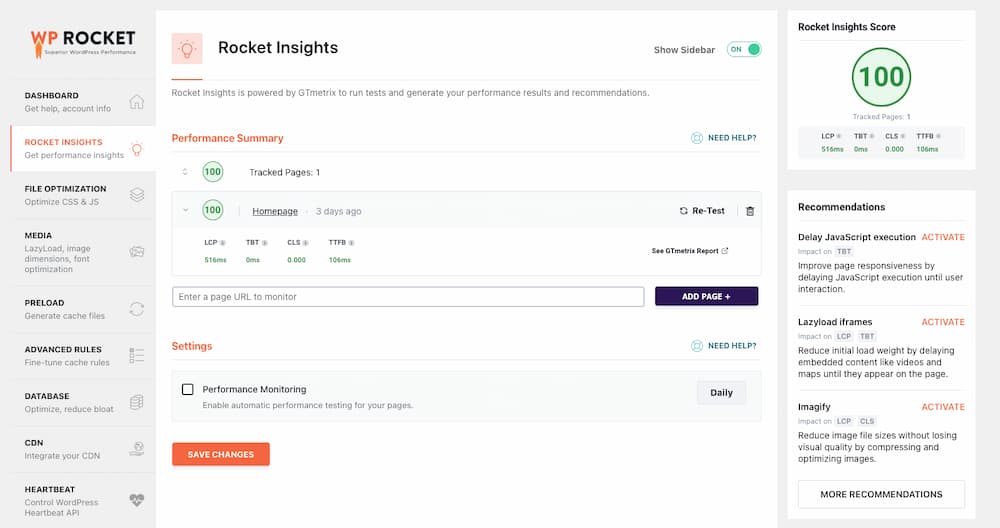Screen dimensions: 1000x528
Task: Click the '3 days ago' timestamp
Action: [339, 211]
